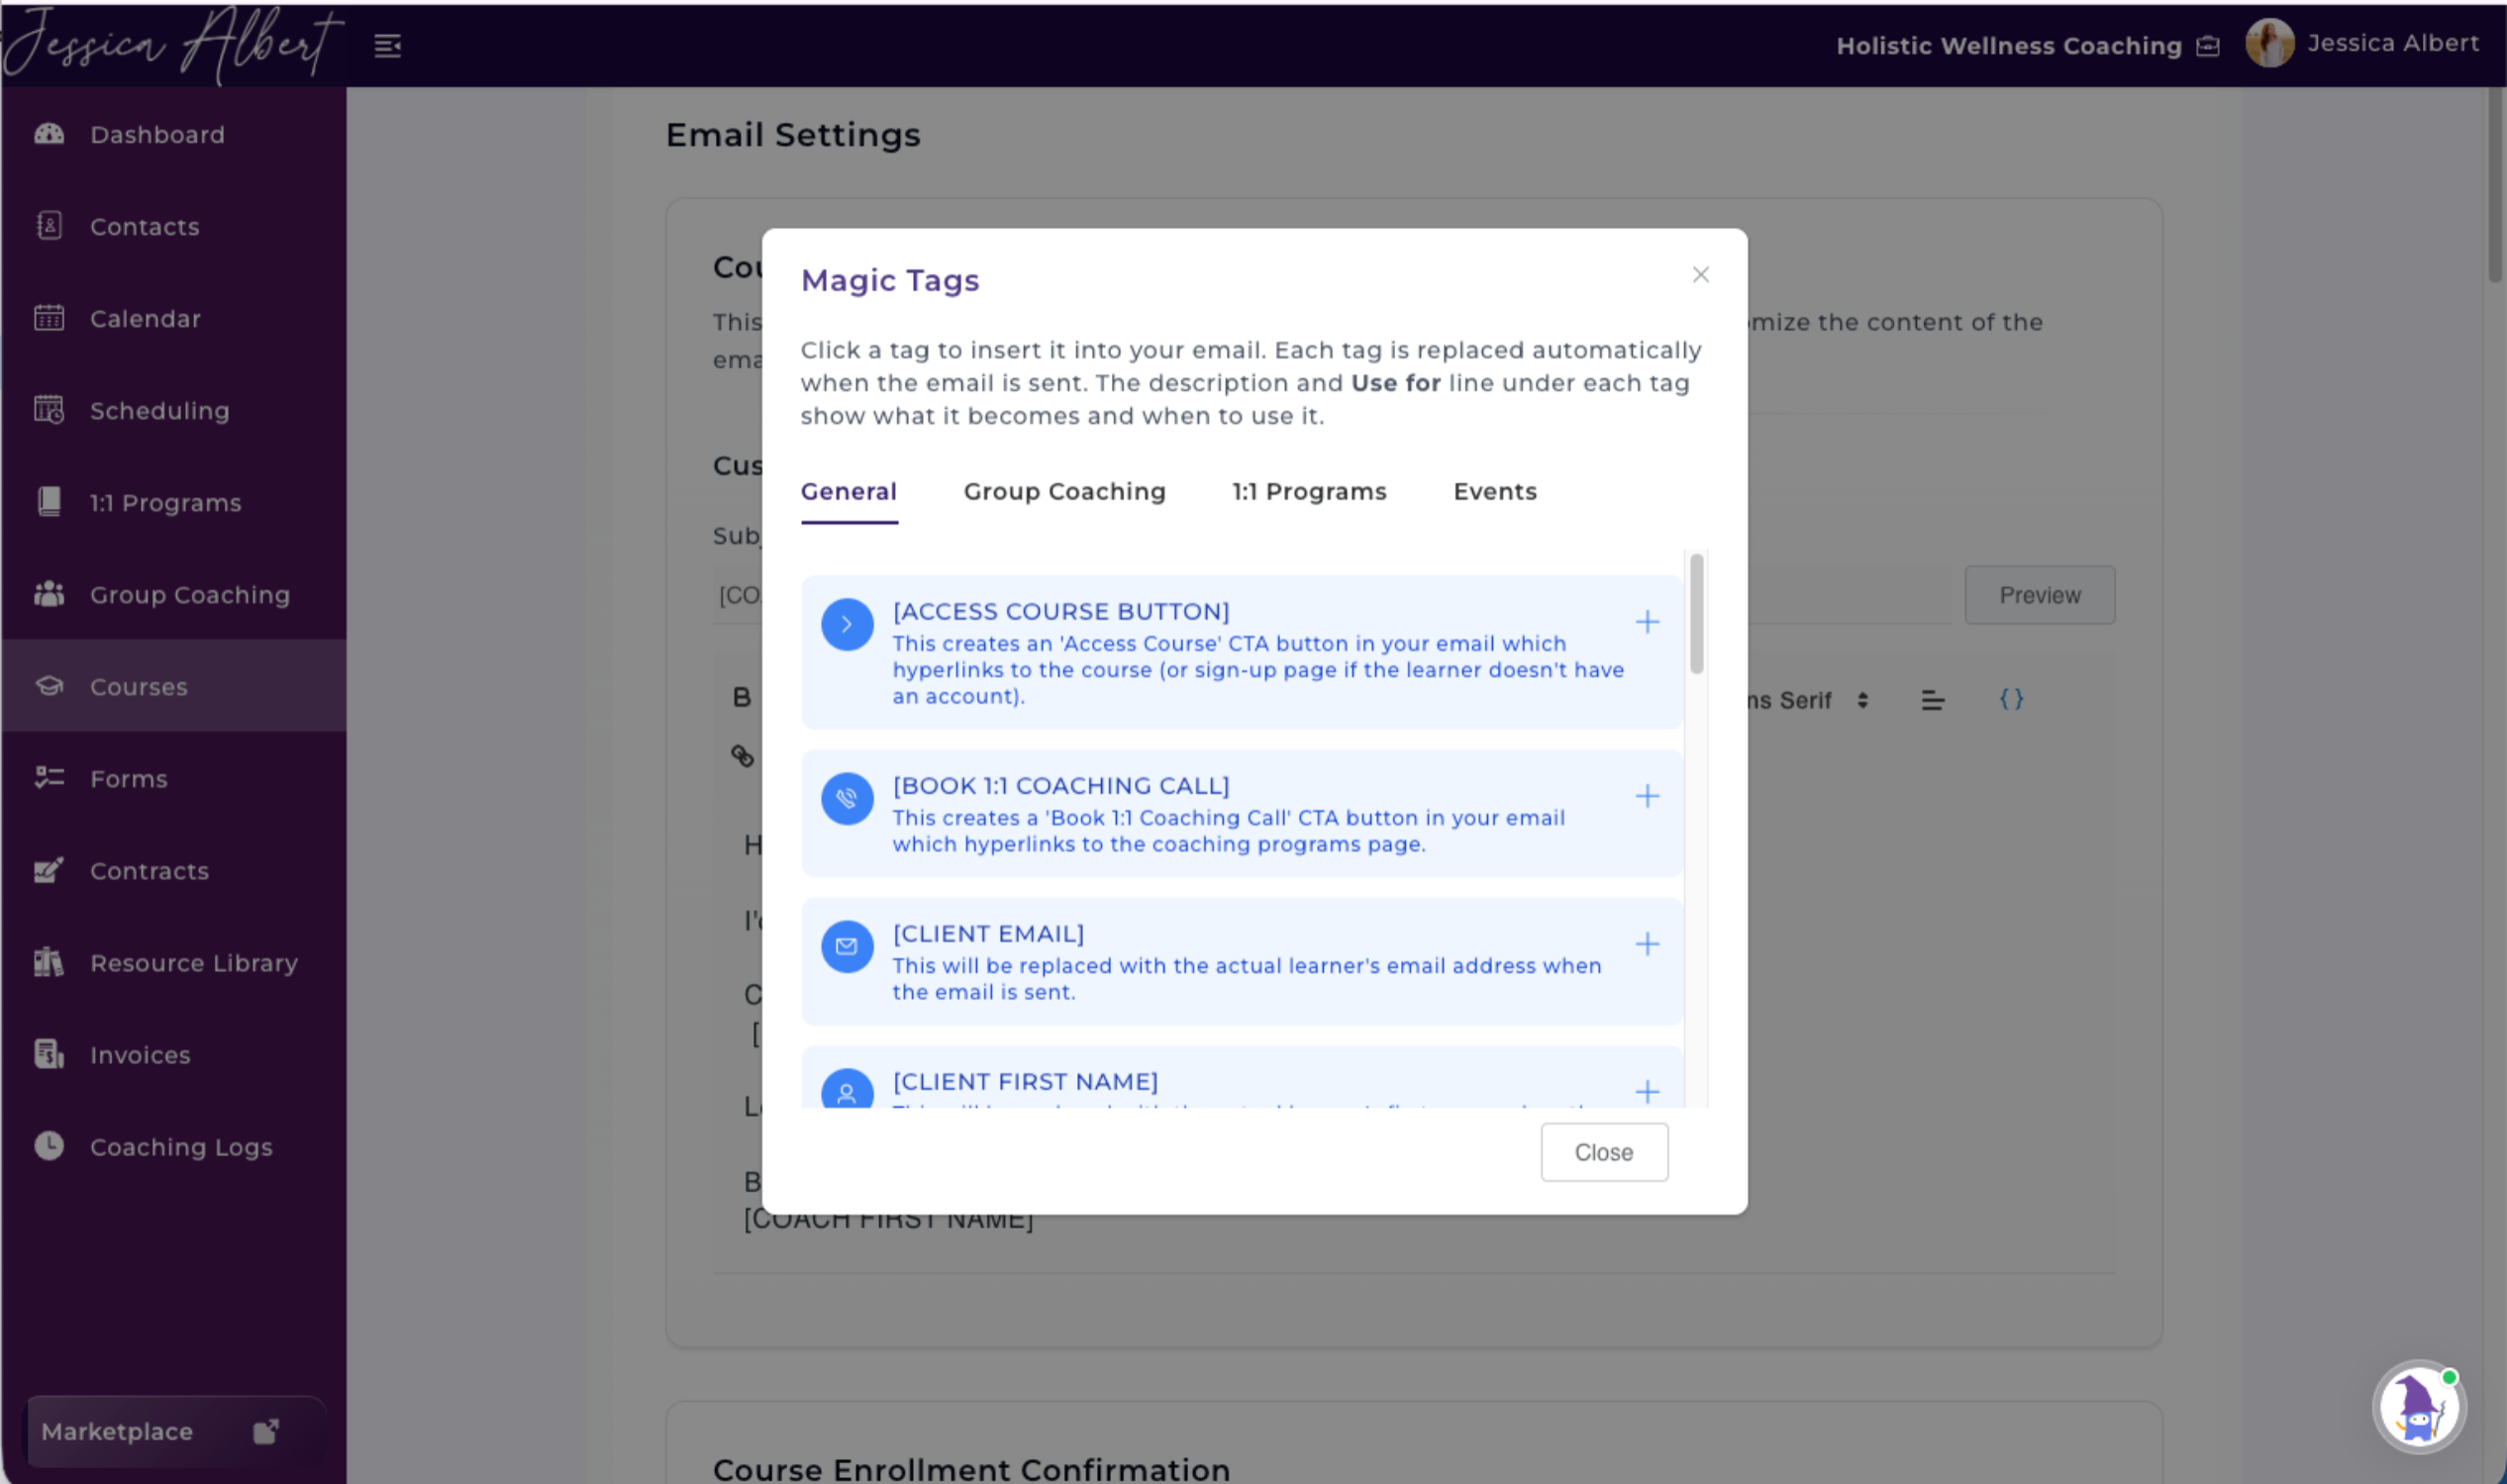Open Jessica Albert profile avatar
The image size is (2507, 1484).
[x=2270, y=44]
